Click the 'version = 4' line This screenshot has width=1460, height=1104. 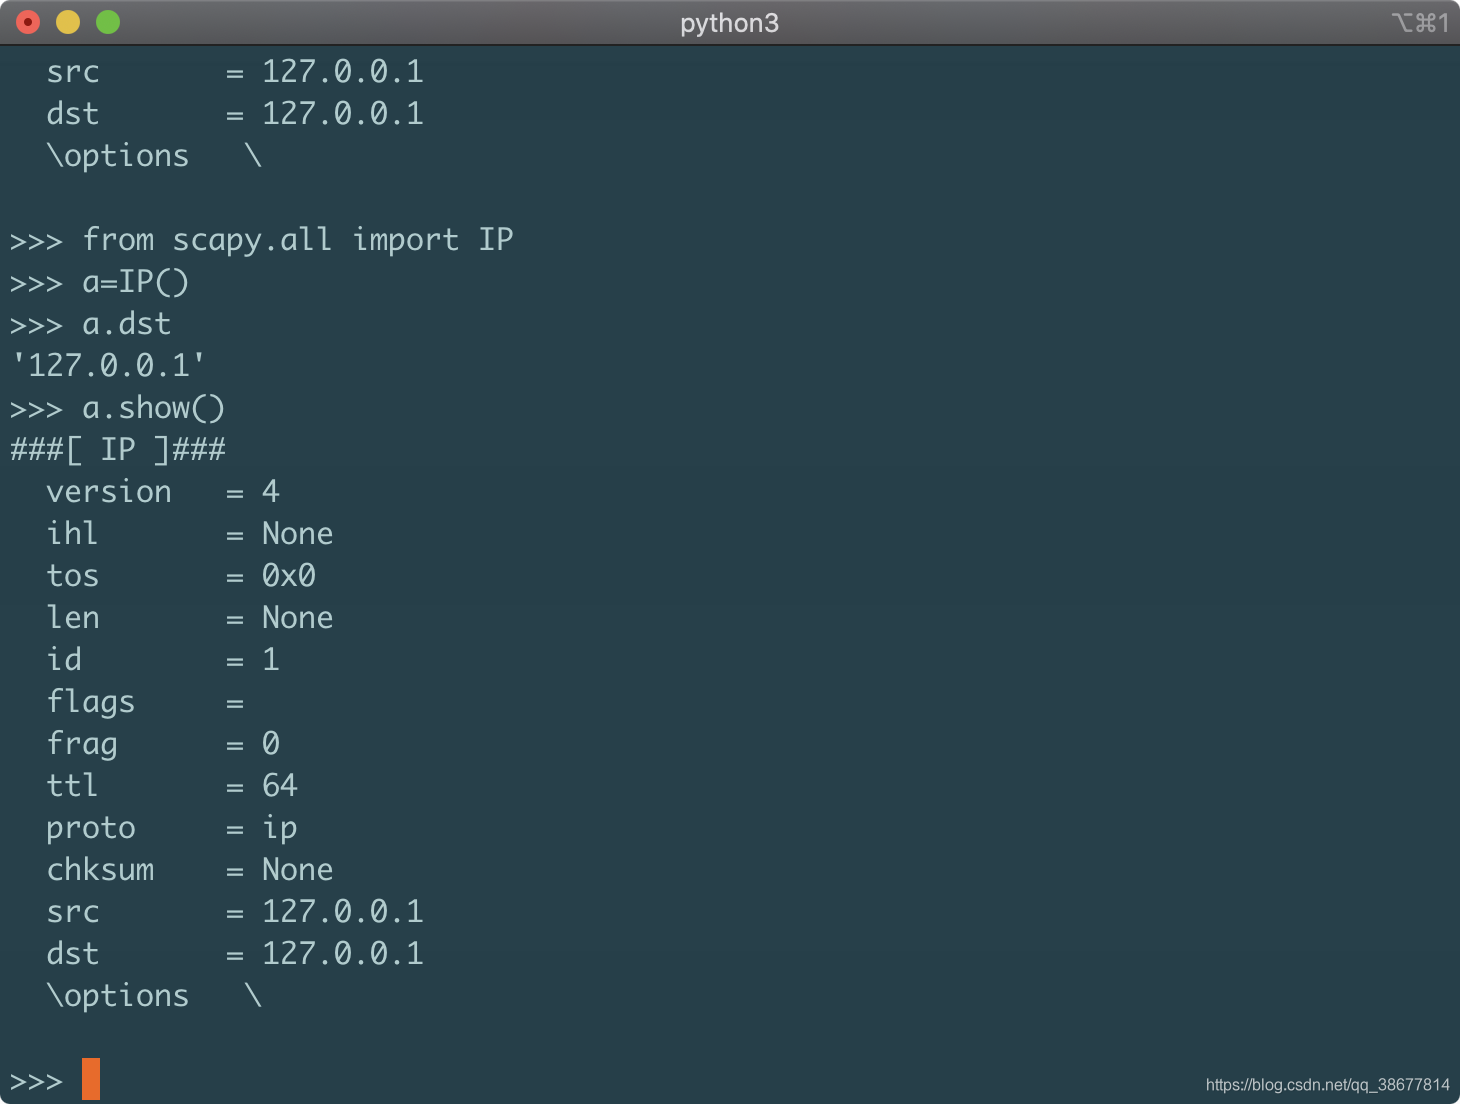(x=163, y=492)
